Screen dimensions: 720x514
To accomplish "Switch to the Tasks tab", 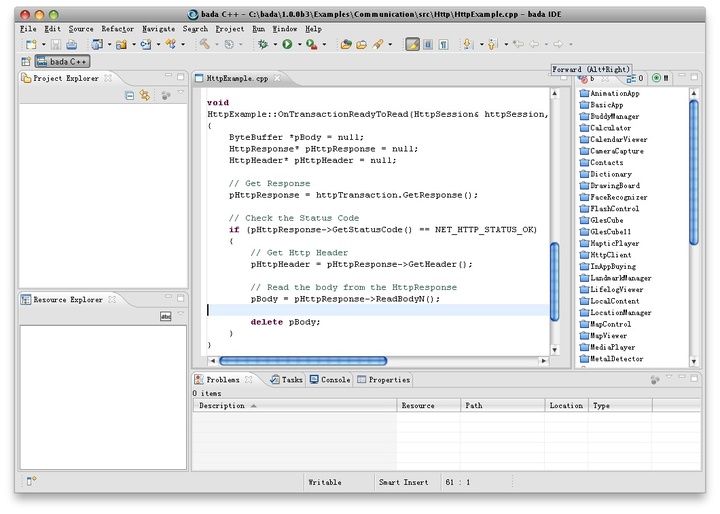I will point(287,379).
